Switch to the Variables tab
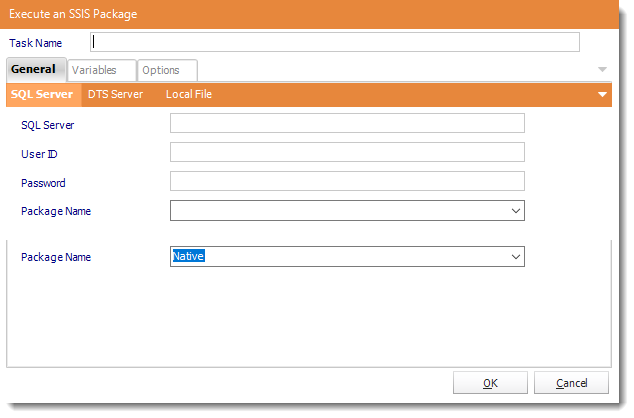This screenshot has width=634, height=418. (101, 70)
